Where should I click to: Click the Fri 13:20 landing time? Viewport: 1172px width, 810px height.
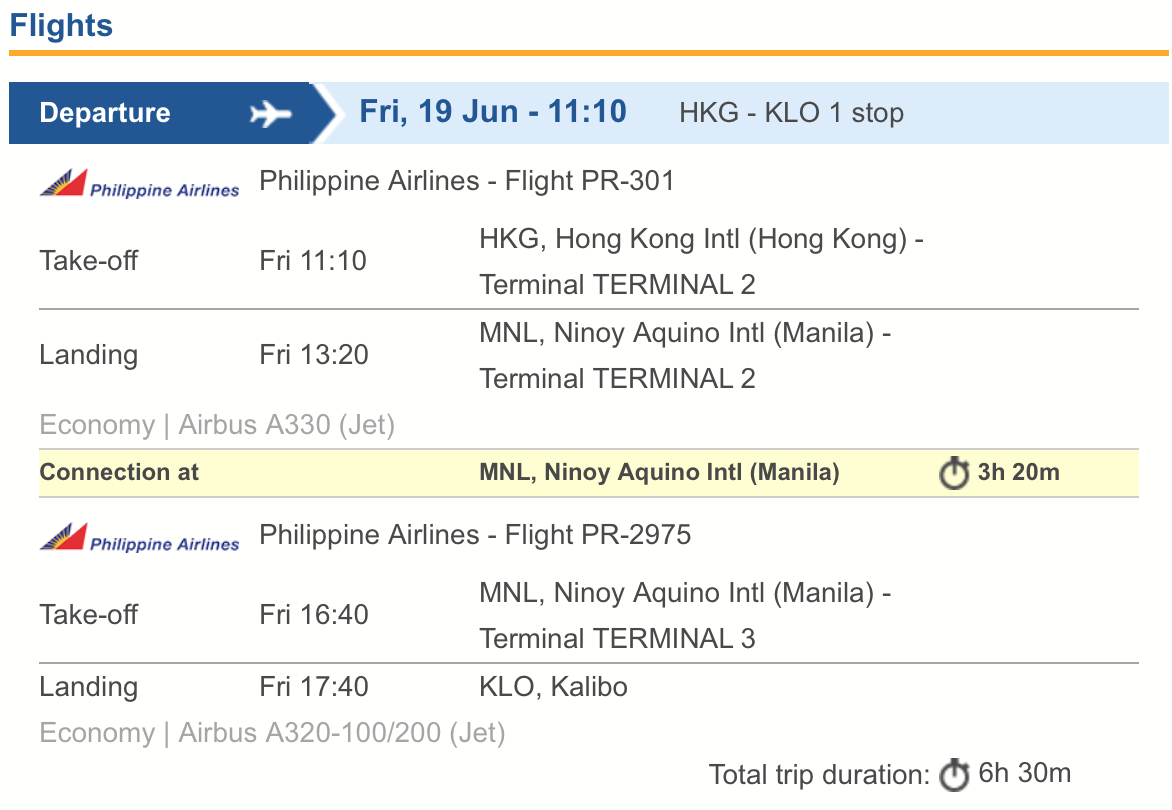313,355
